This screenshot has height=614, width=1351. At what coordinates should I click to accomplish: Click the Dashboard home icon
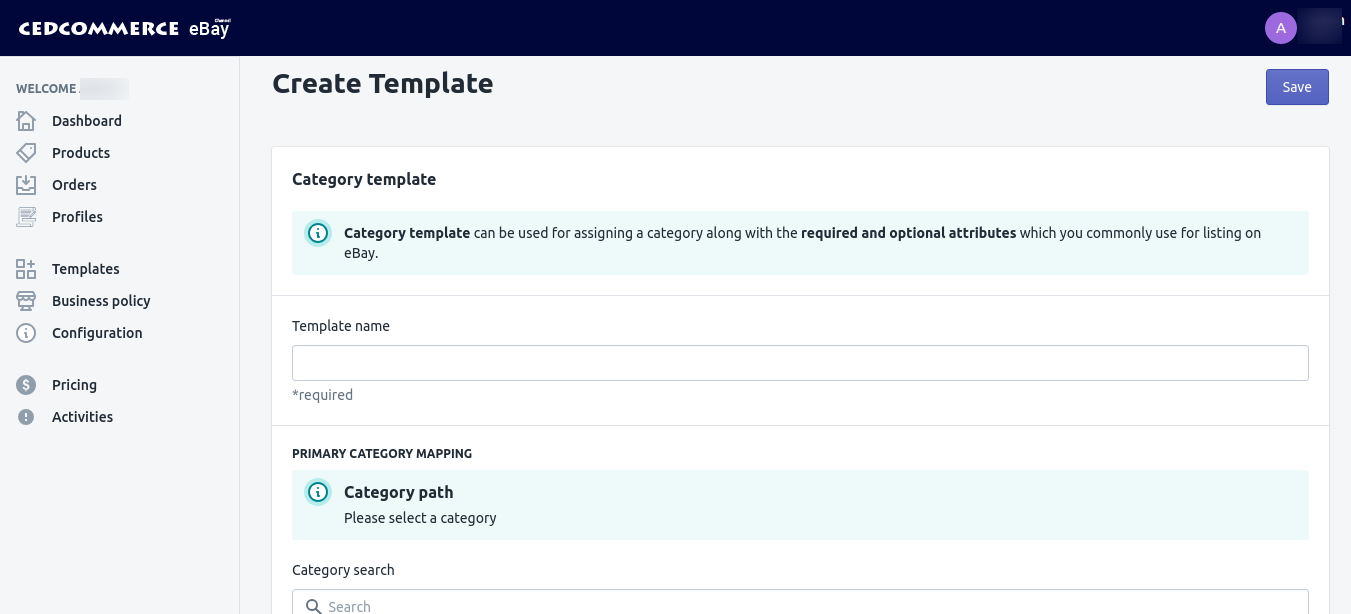(26, 121)
